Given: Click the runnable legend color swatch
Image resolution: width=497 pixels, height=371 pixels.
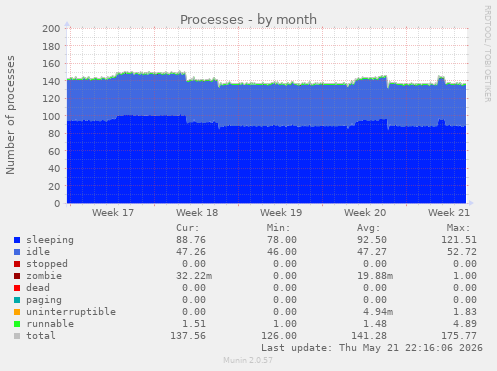Looking at the screenshot, I should tap(17, 324).
